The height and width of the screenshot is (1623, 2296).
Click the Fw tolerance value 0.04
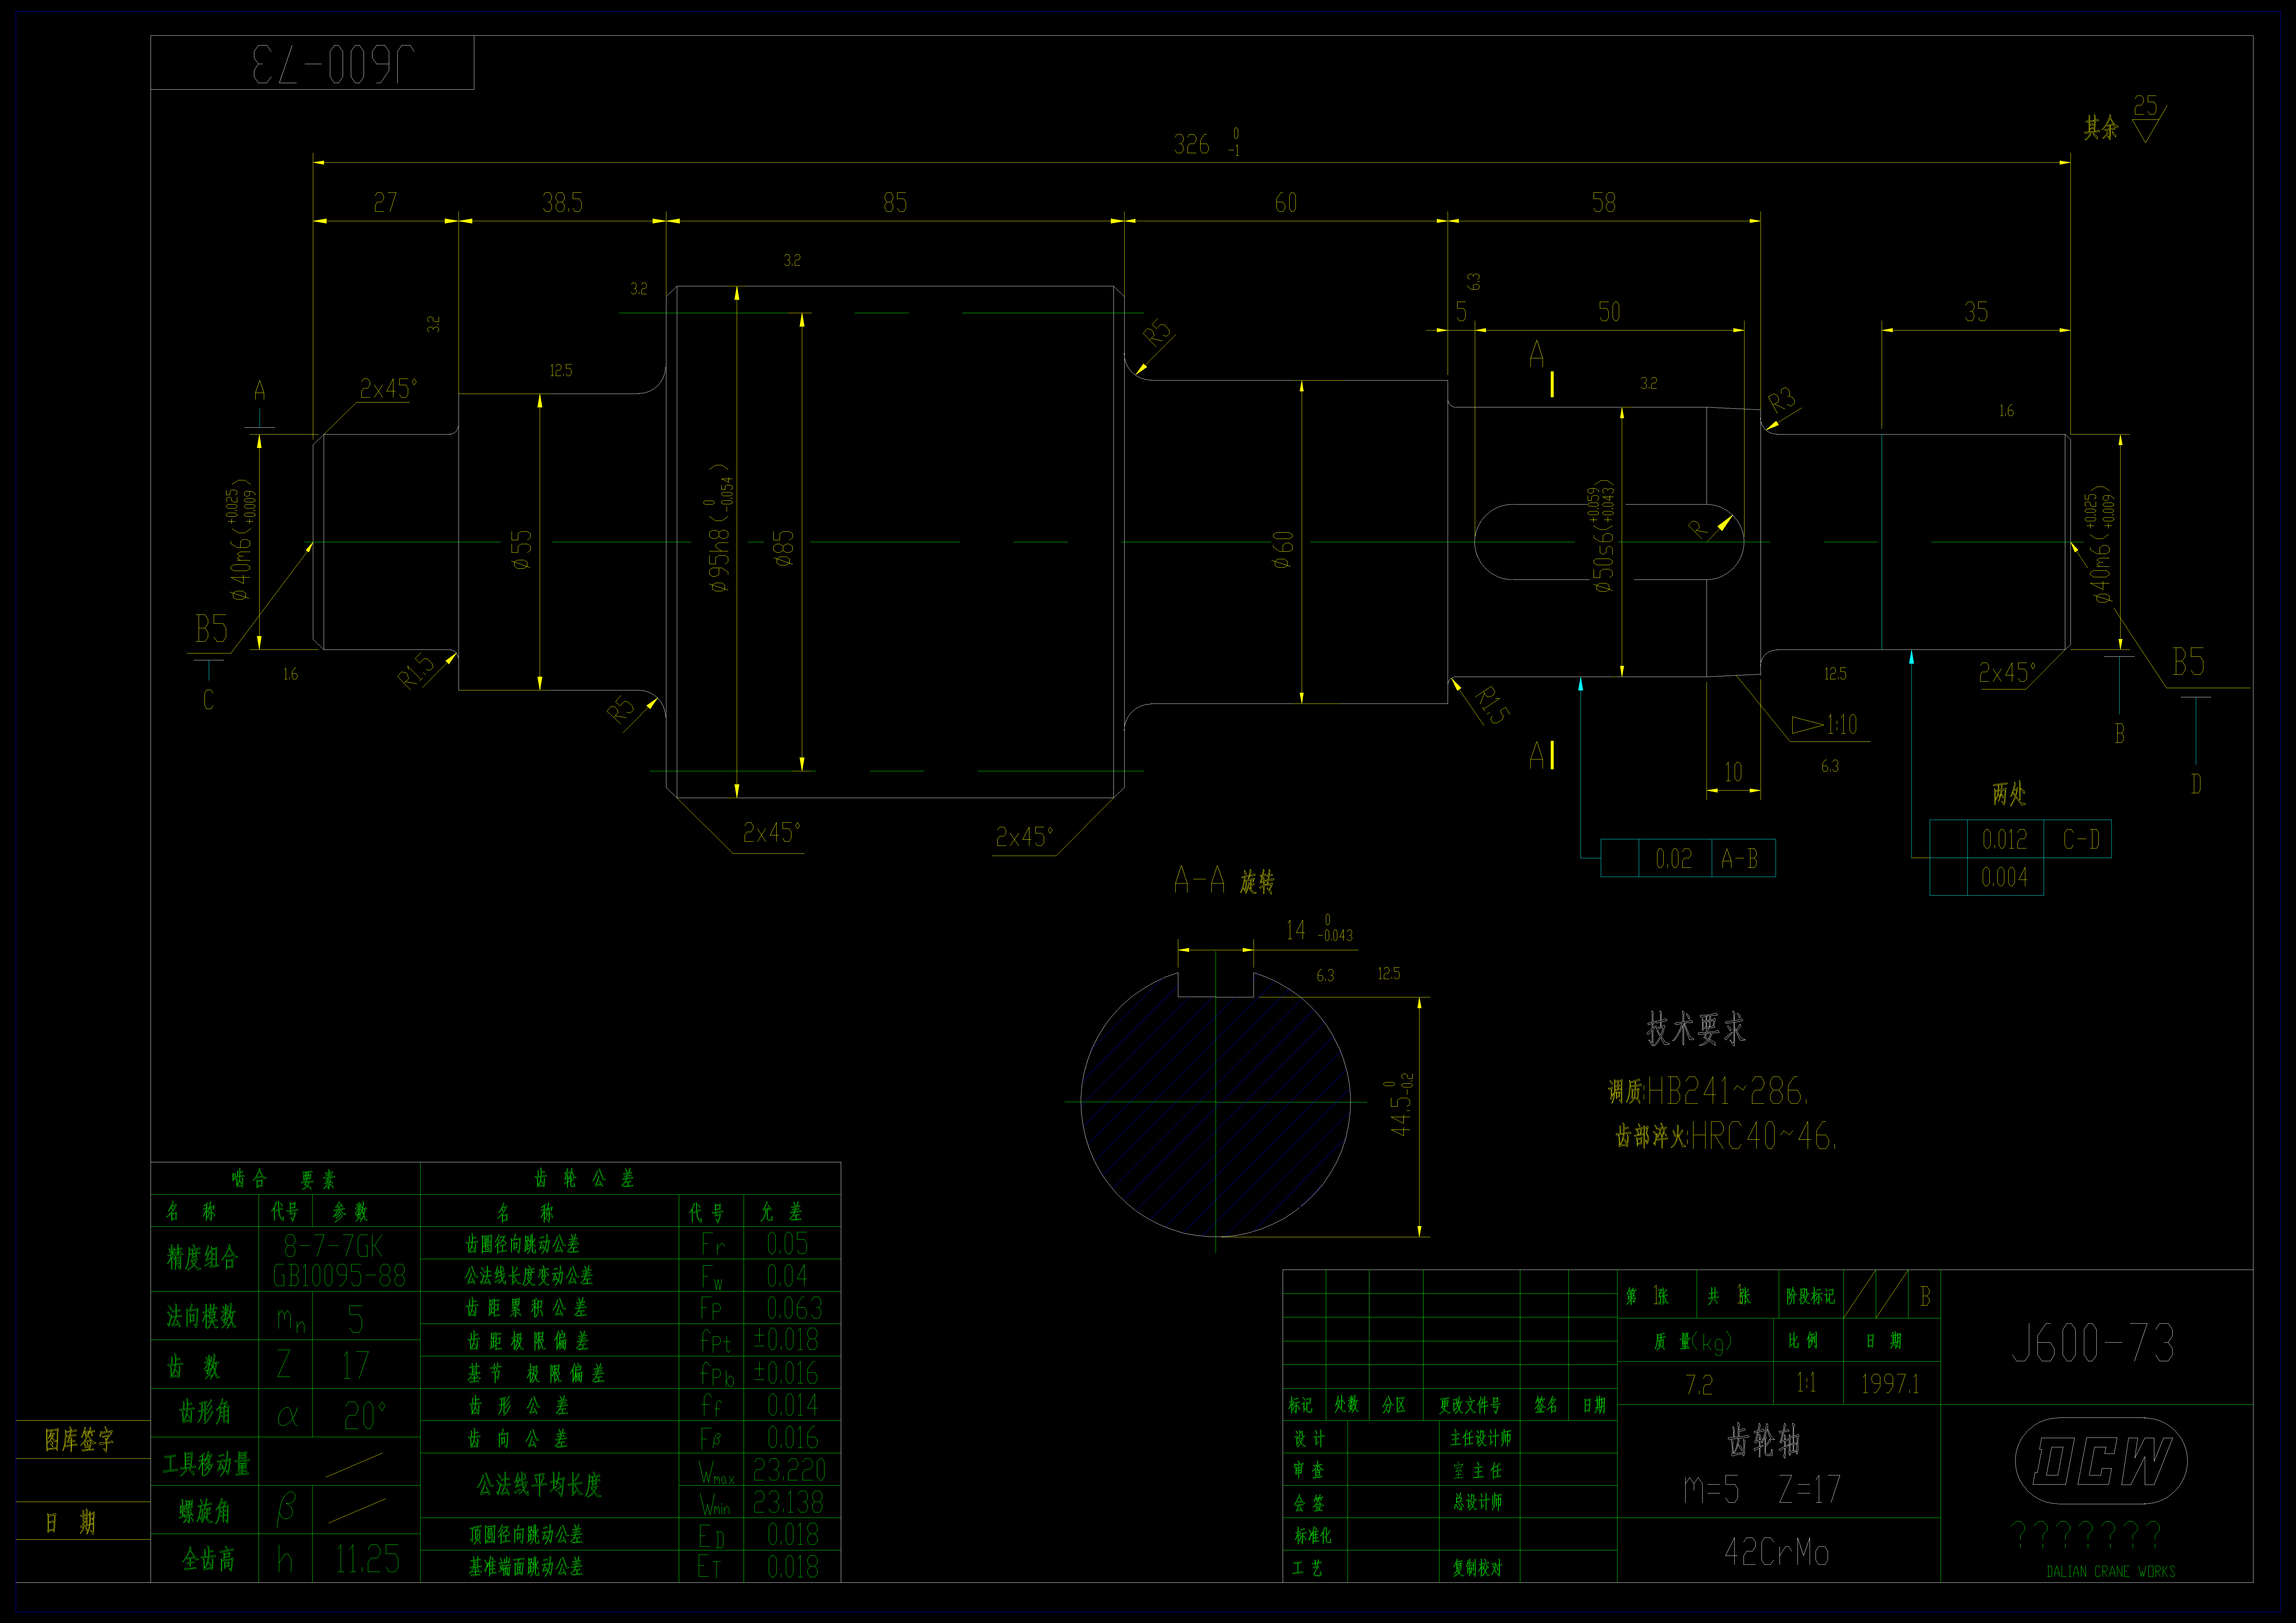(787, 1276)
